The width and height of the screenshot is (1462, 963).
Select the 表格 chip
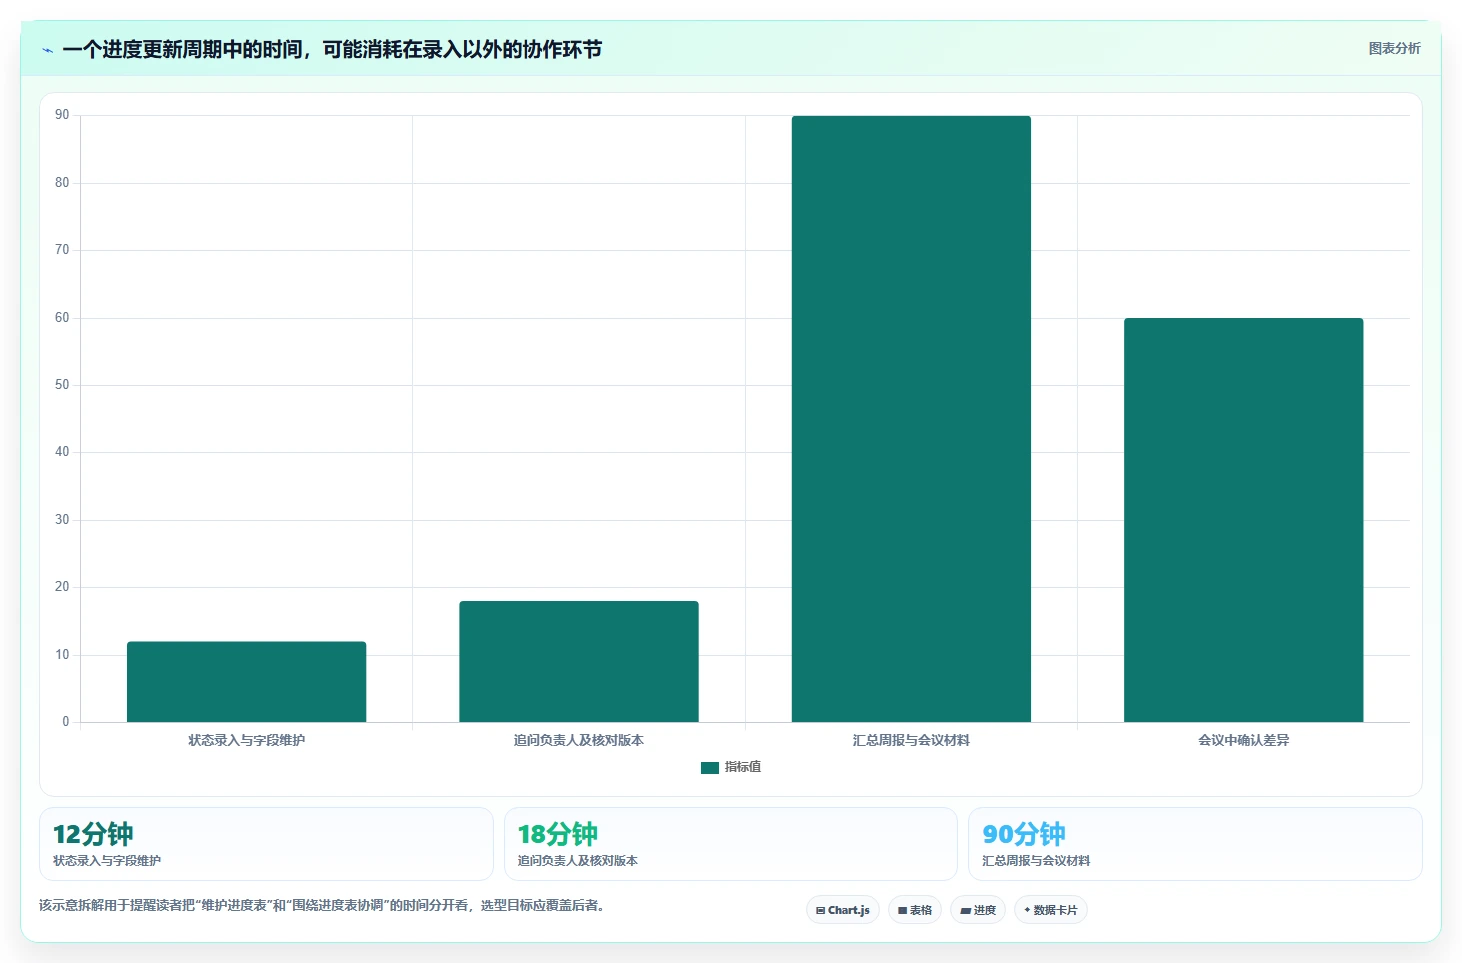[x=915, y=910]
